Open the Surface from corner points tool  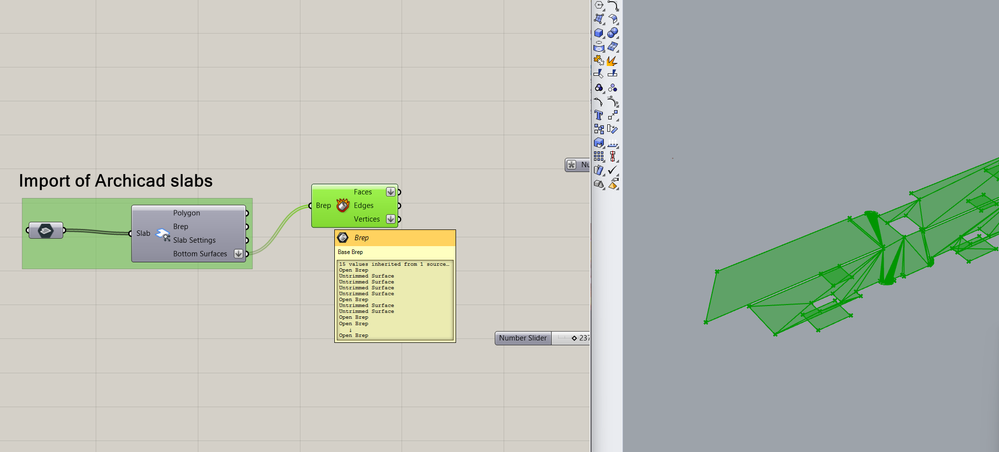[598, 18]
